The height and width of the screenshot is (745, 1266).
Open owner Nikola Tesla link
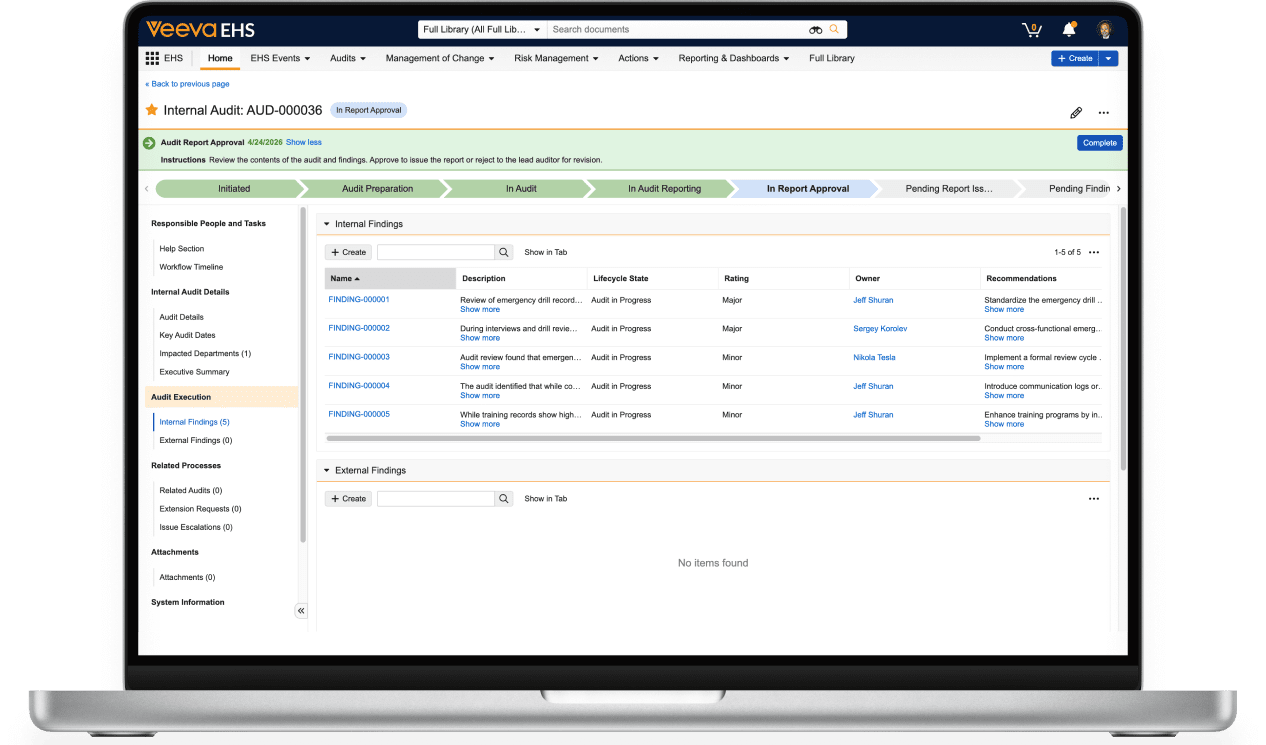coord(874,357)
